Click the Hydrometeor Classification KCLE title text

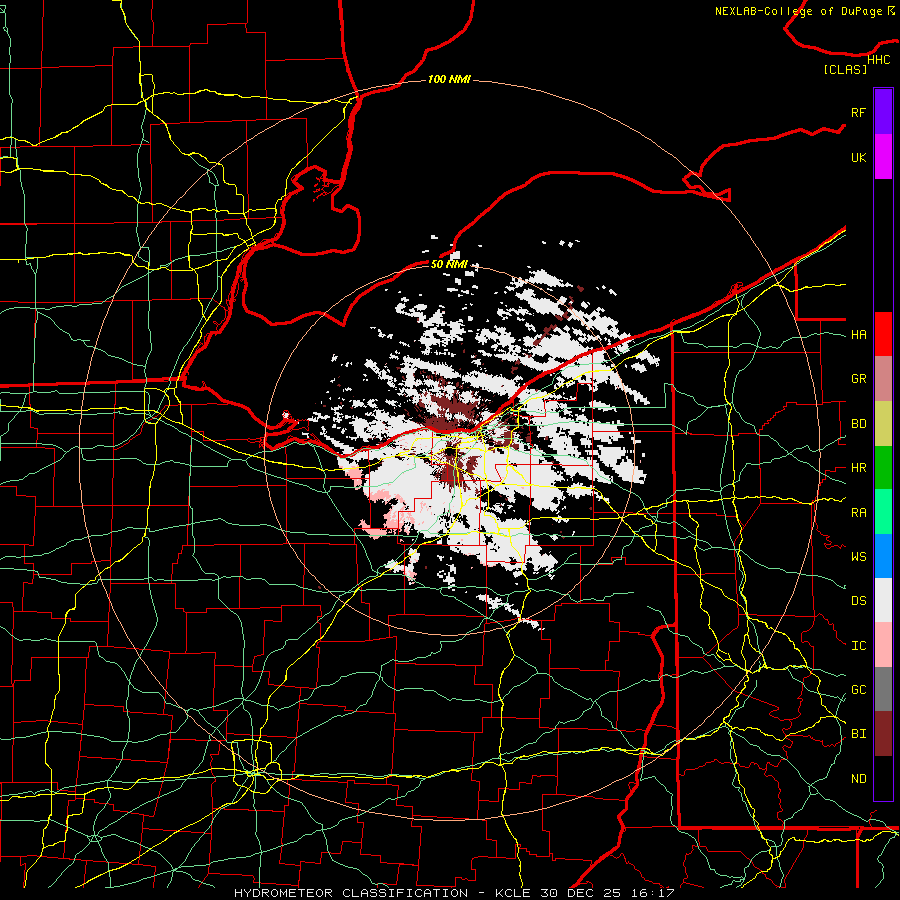pyautogui.click(x=454, y=893)
